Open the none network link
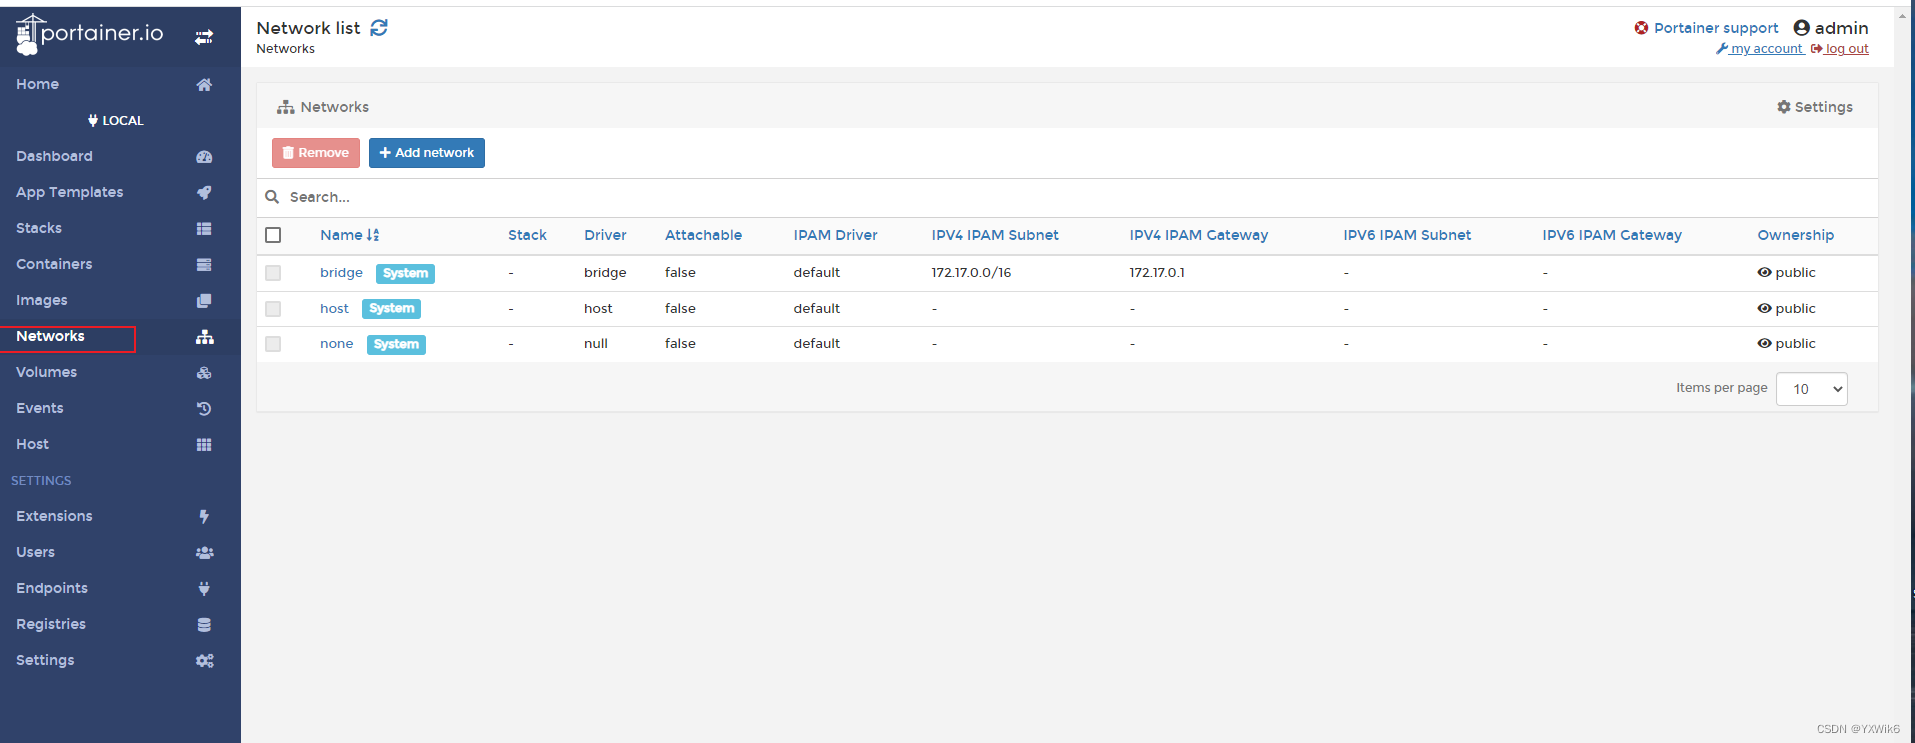Screen dimensions: 1915x743 coord(337,344)
